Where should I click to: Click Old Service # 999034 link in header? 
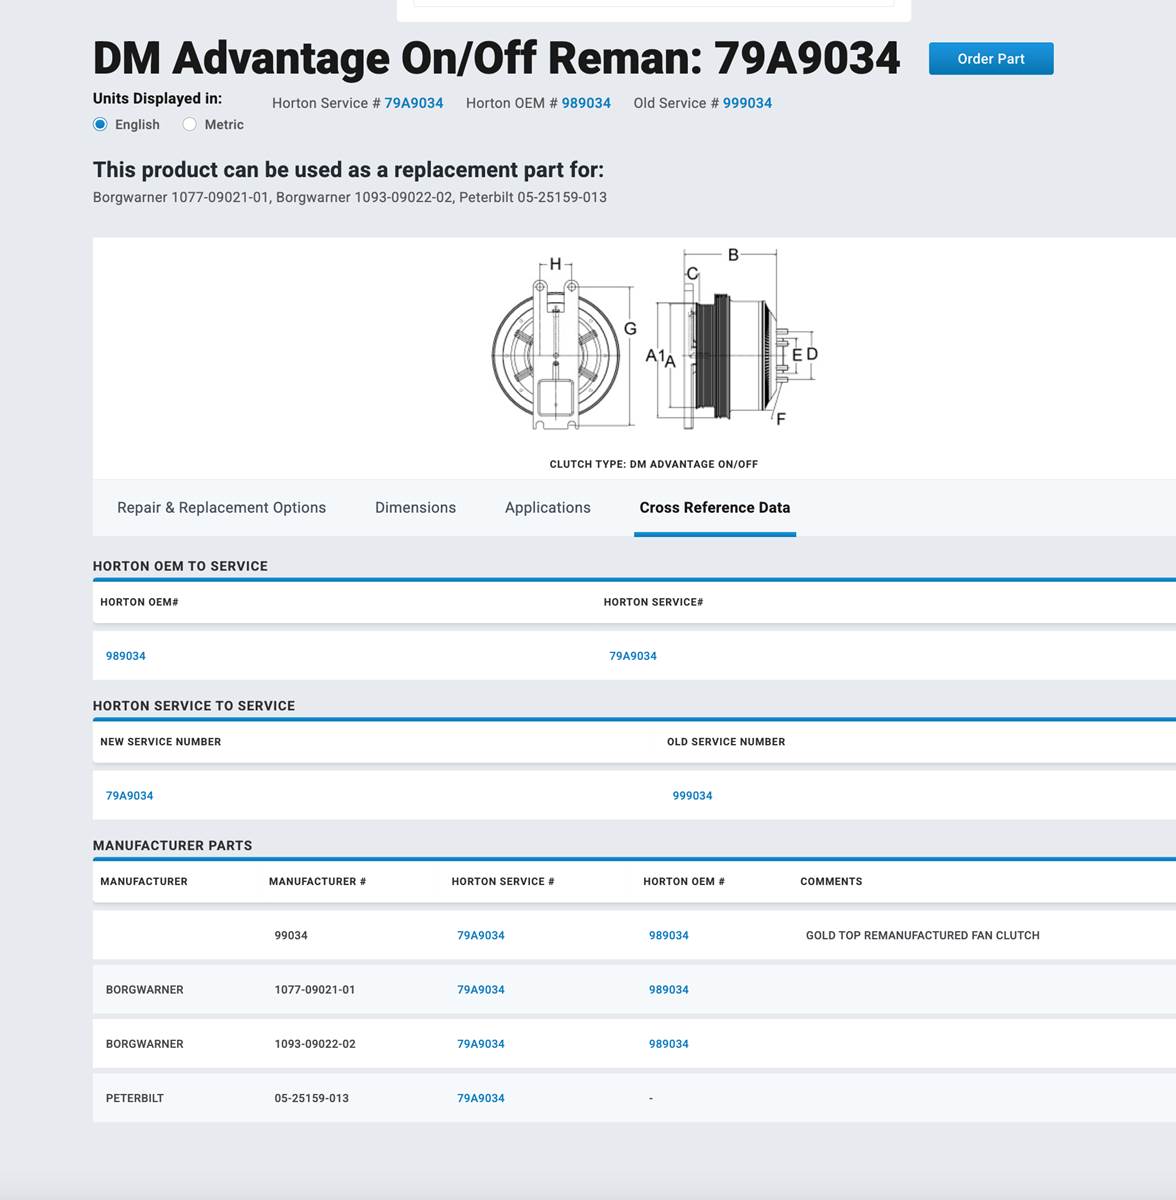click(747, 103)
